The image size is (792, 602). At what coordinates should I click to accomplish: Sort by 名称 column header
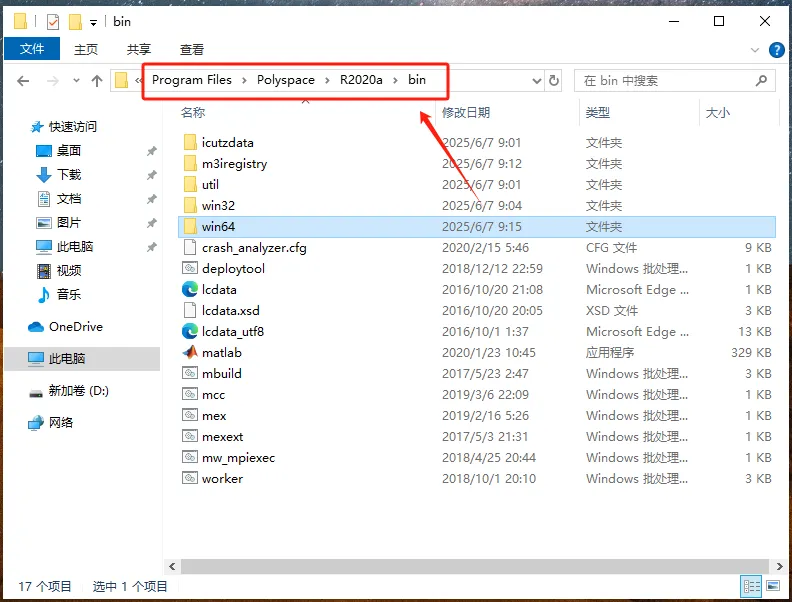193,112
